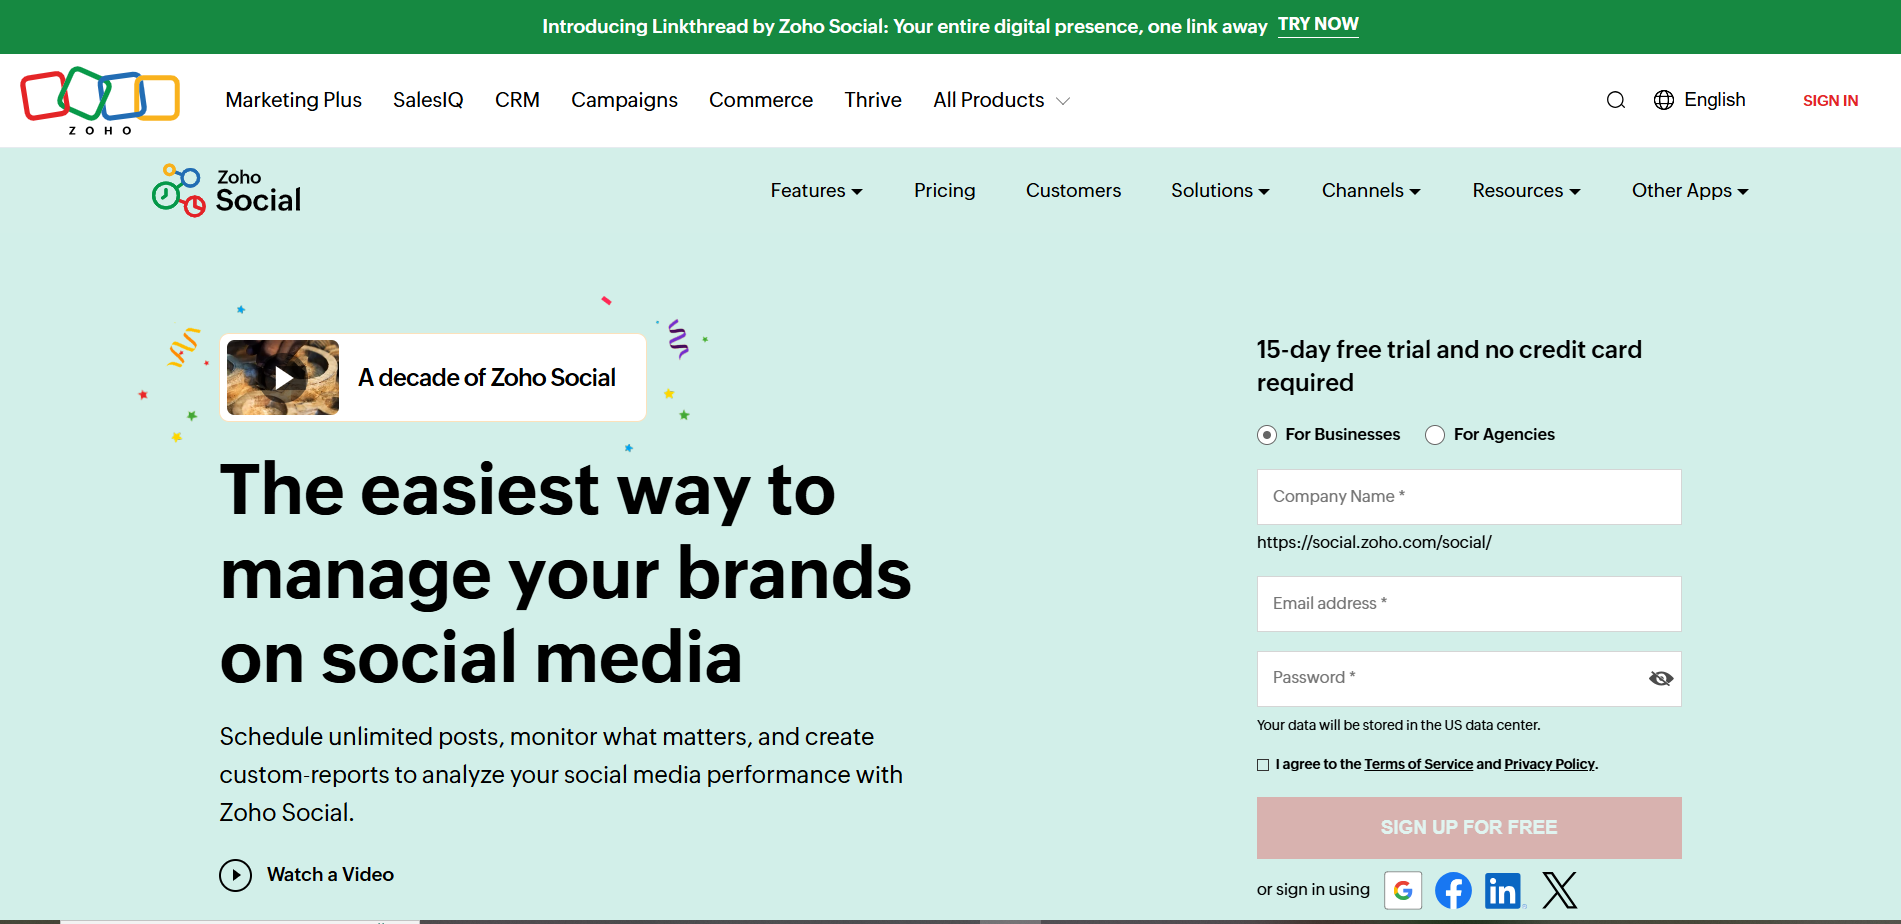Sign in using Facebook icon

pyautogui.click(x=1453, y=890)
